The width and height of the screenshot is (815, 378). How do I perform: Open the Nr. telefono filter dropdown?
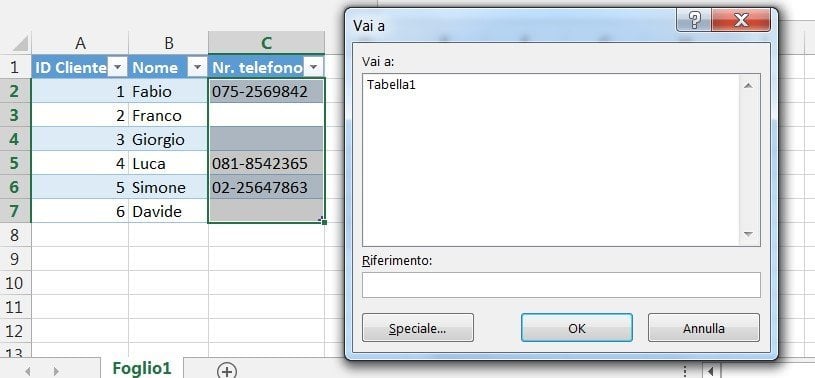[313, 67]
